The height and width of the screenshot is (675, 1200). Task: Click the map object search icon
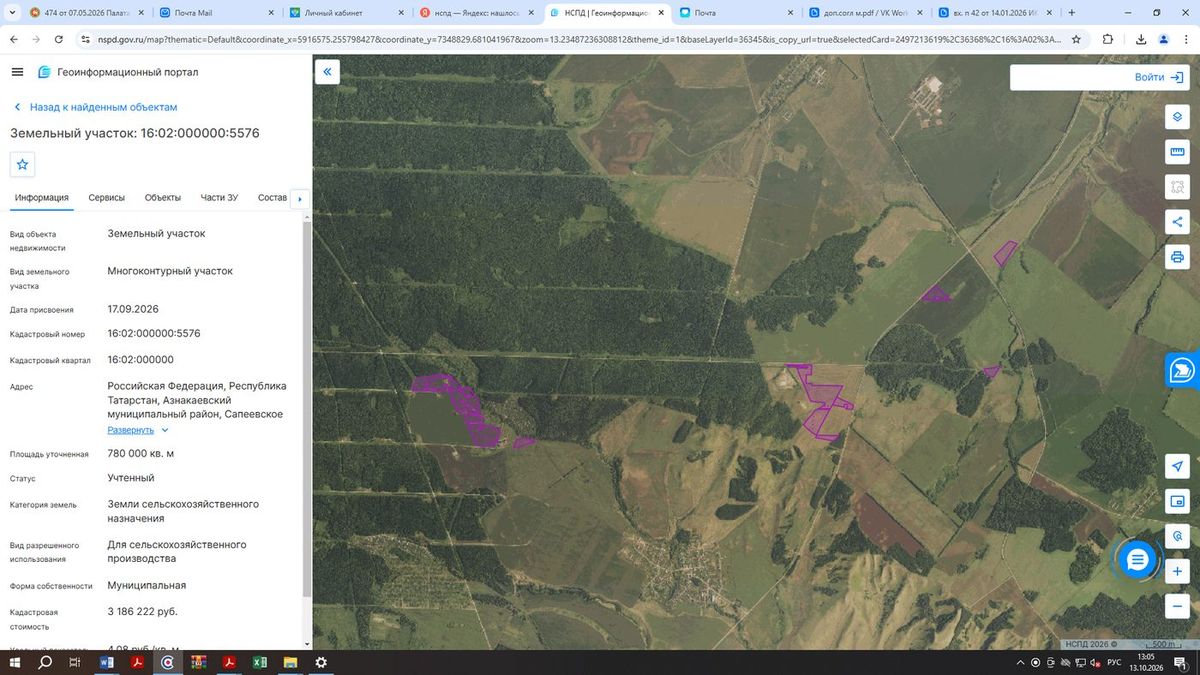[1177, 536]
